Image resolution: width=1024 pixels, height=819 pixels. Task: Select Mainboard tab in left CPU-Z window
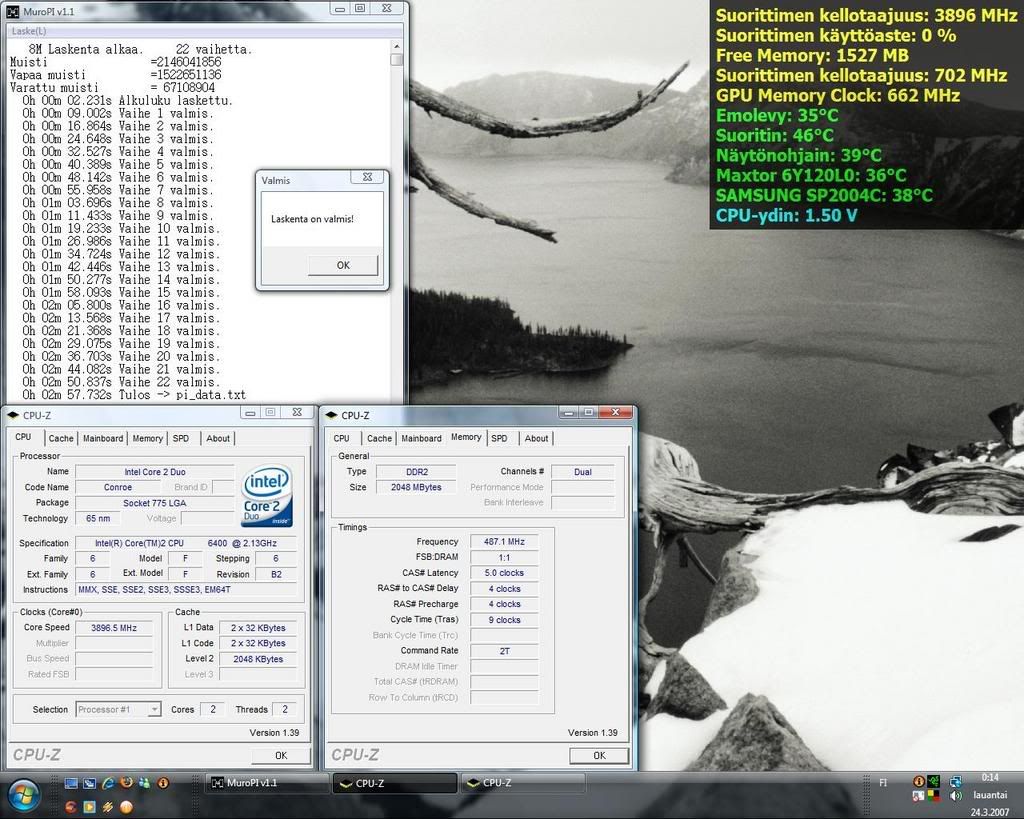click(103, 438)
